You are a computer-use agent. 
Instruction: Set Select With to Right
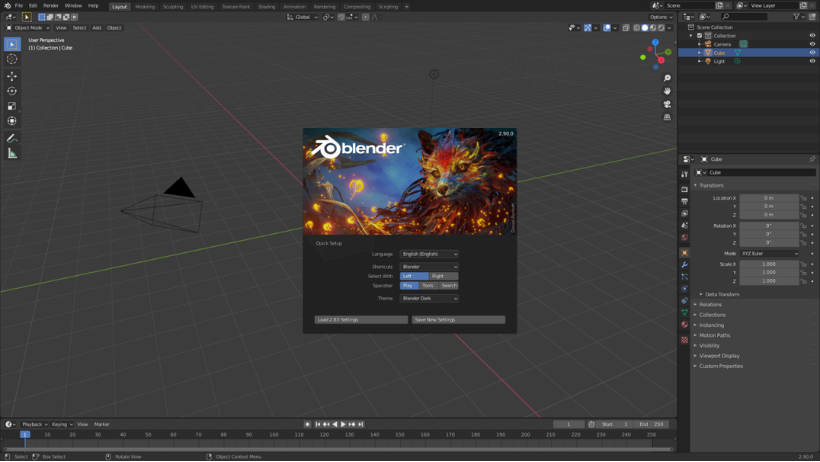point(443,276)
